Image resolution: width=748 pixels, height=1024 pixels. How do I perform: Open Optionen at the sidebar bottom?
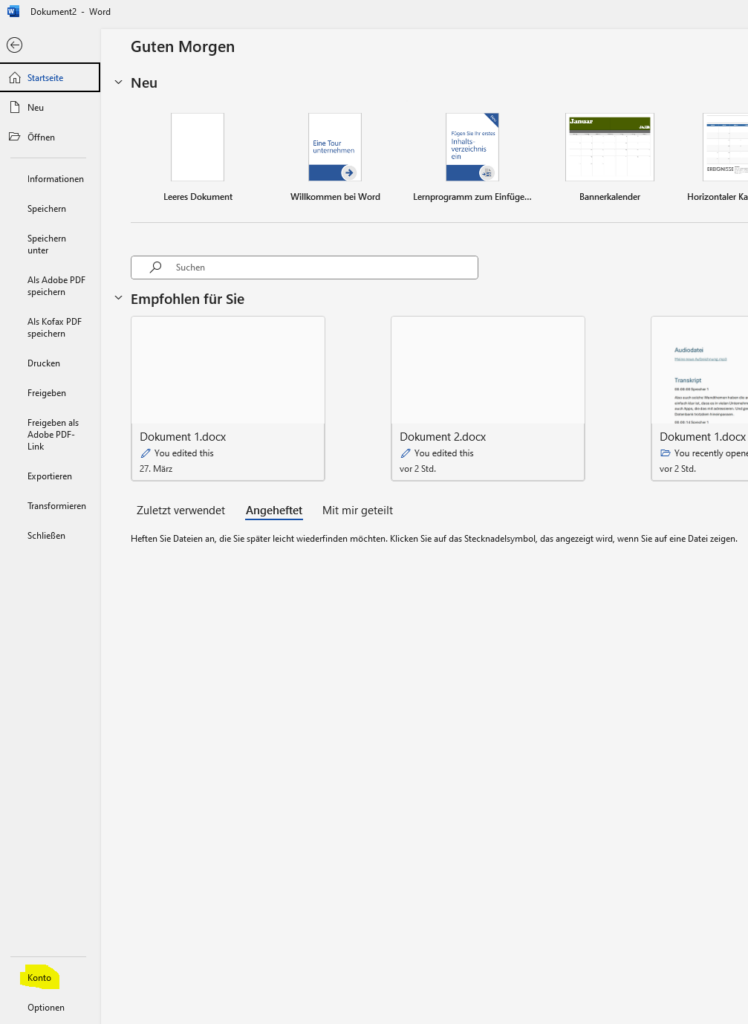click(x=46, y=1008)
